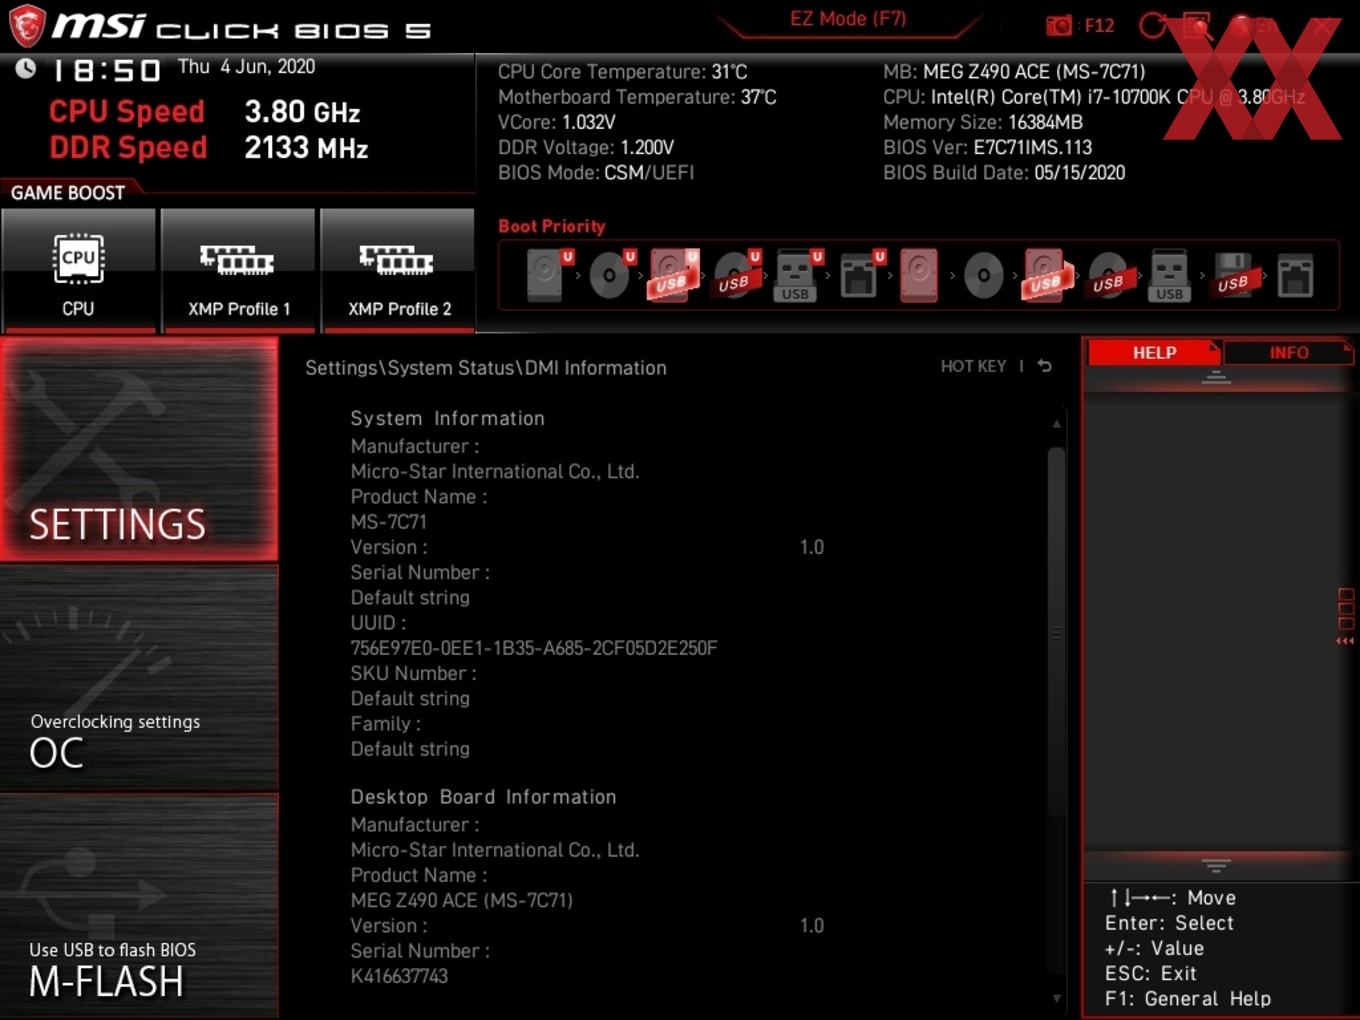Open the M-FLASH BIOS flashing tile

[139, 906]
